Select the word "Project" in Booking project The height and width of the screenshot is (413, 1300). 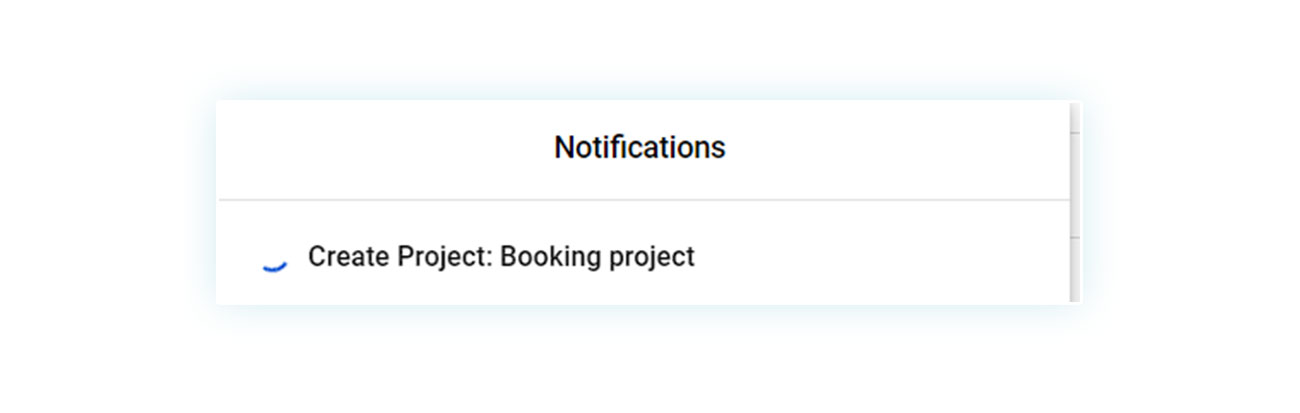pyautogui.click(x=648, y=259)
